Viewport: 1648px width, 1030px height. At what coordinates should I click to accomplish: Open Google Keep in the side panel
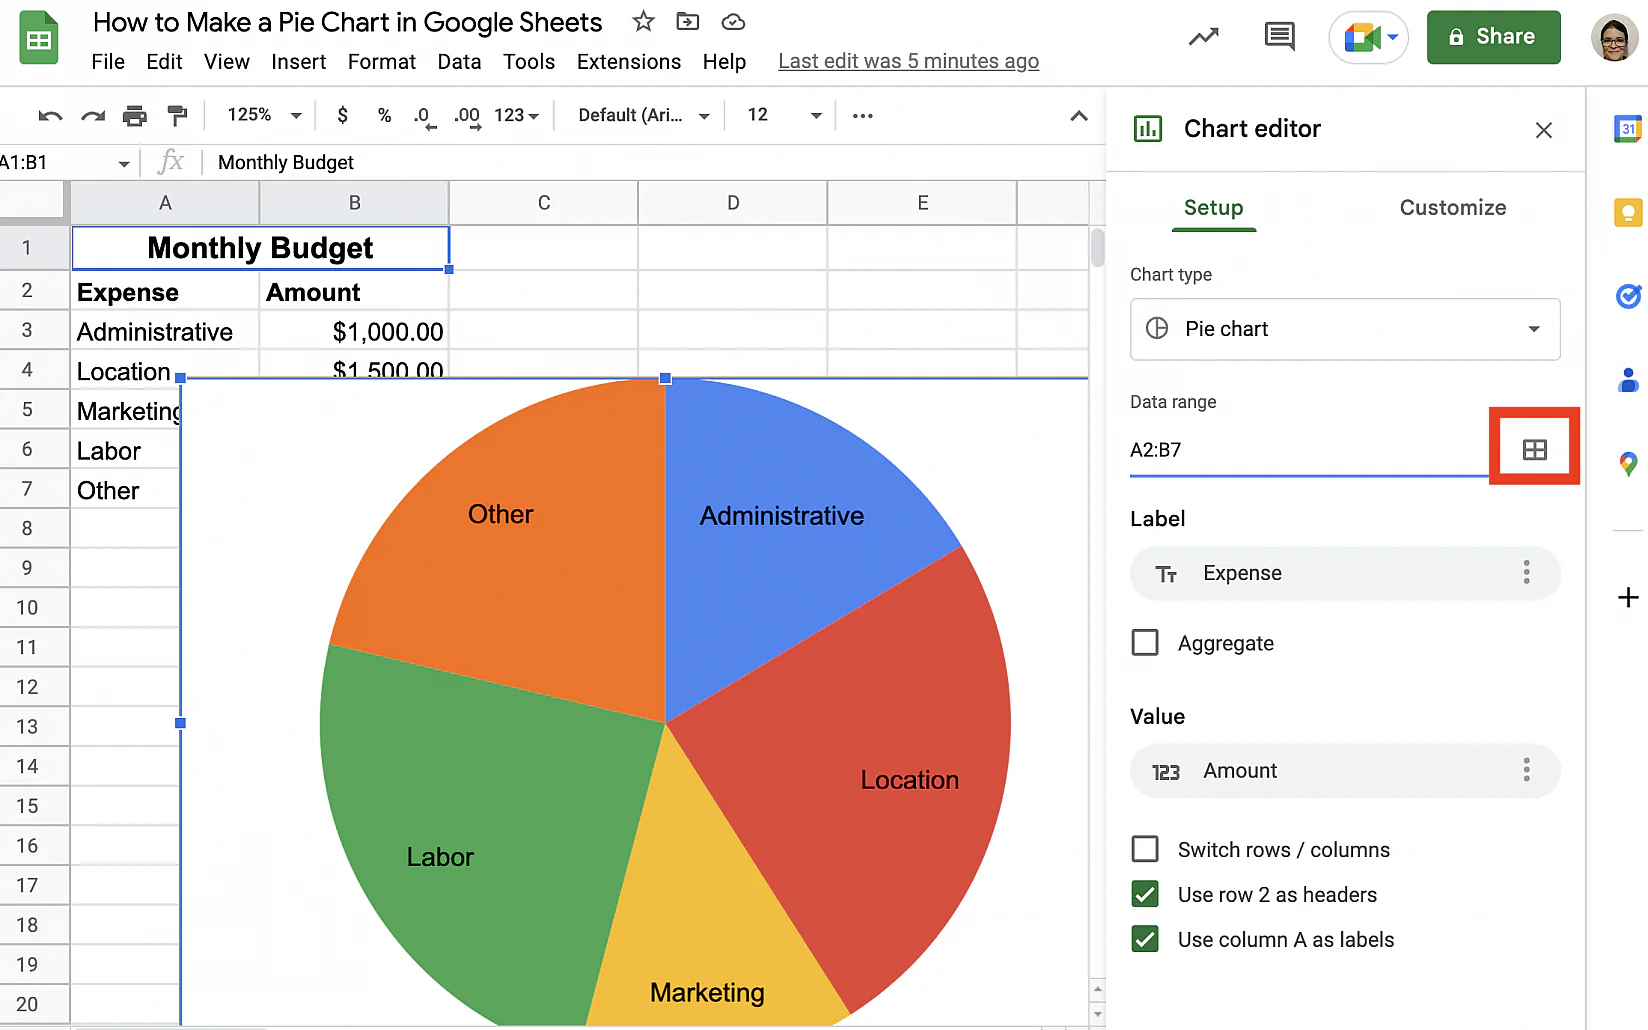[1628, 212]
